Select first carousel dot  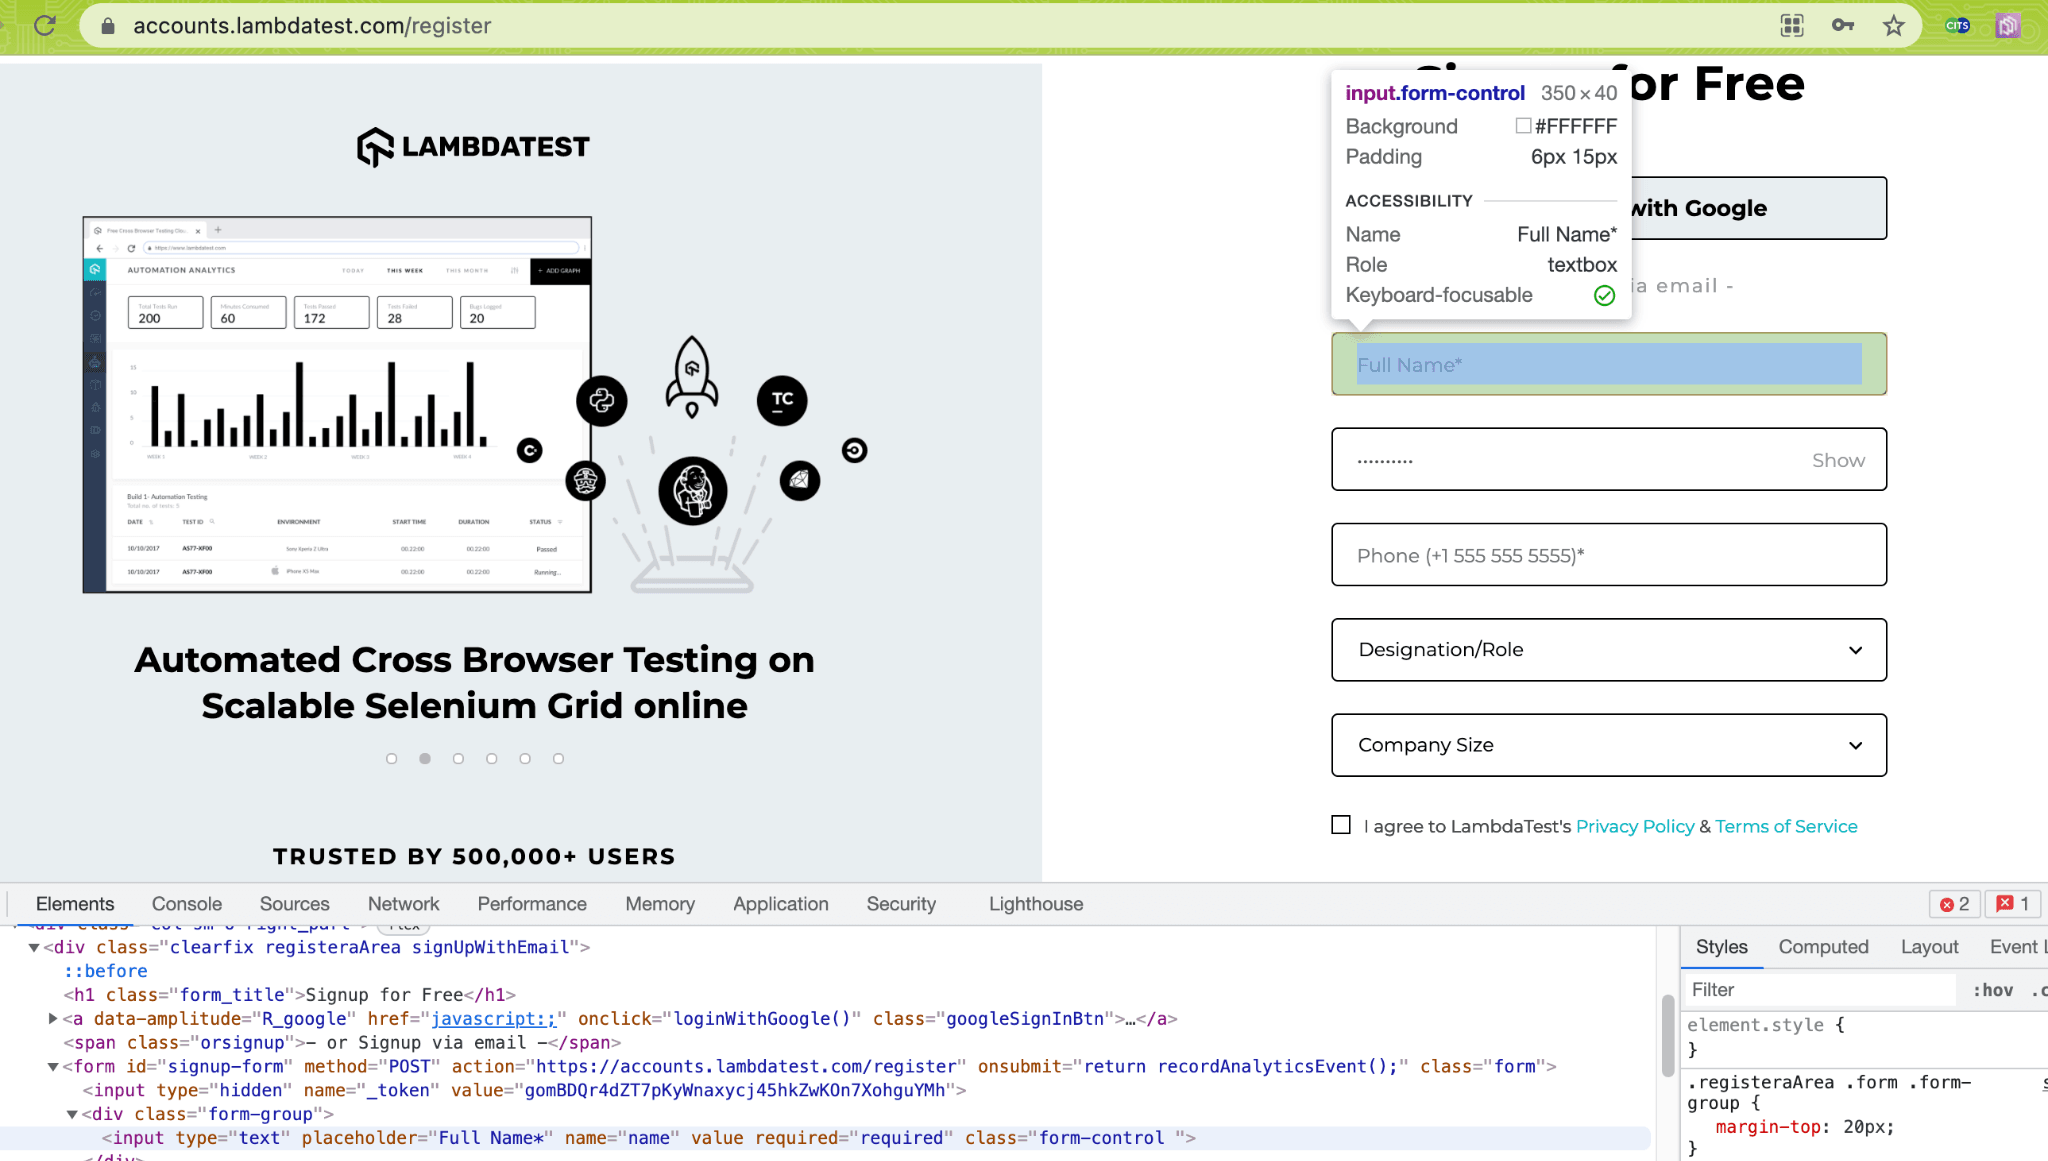coord(392,759)
